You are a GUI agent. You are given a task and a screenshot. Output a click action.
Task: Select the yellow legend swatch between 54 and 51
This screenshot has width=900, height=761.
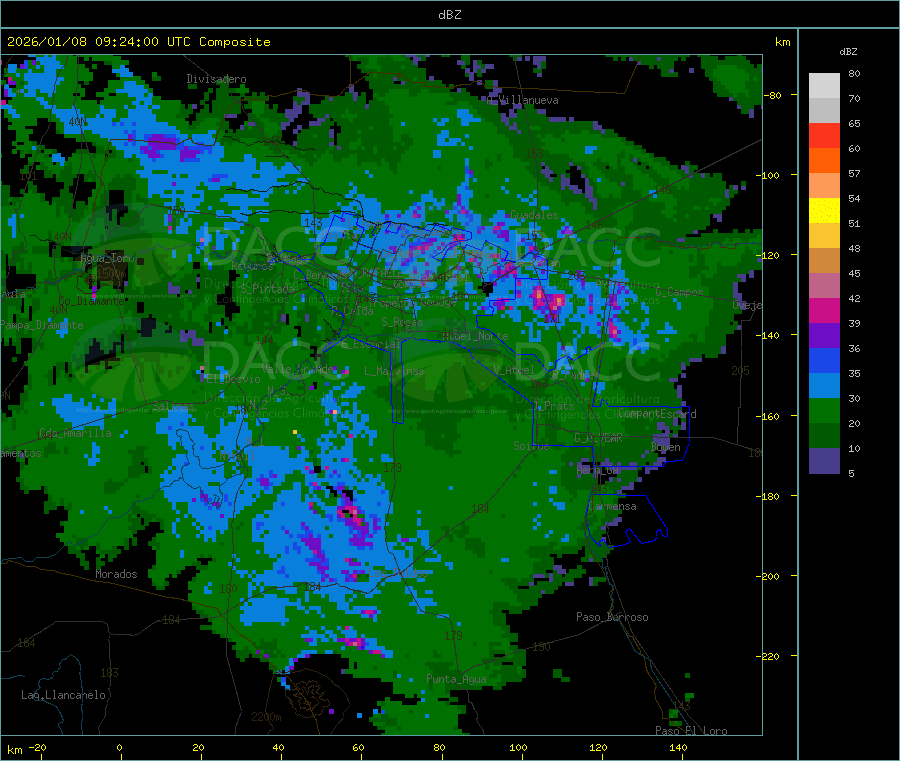click(x=824, y=211)
